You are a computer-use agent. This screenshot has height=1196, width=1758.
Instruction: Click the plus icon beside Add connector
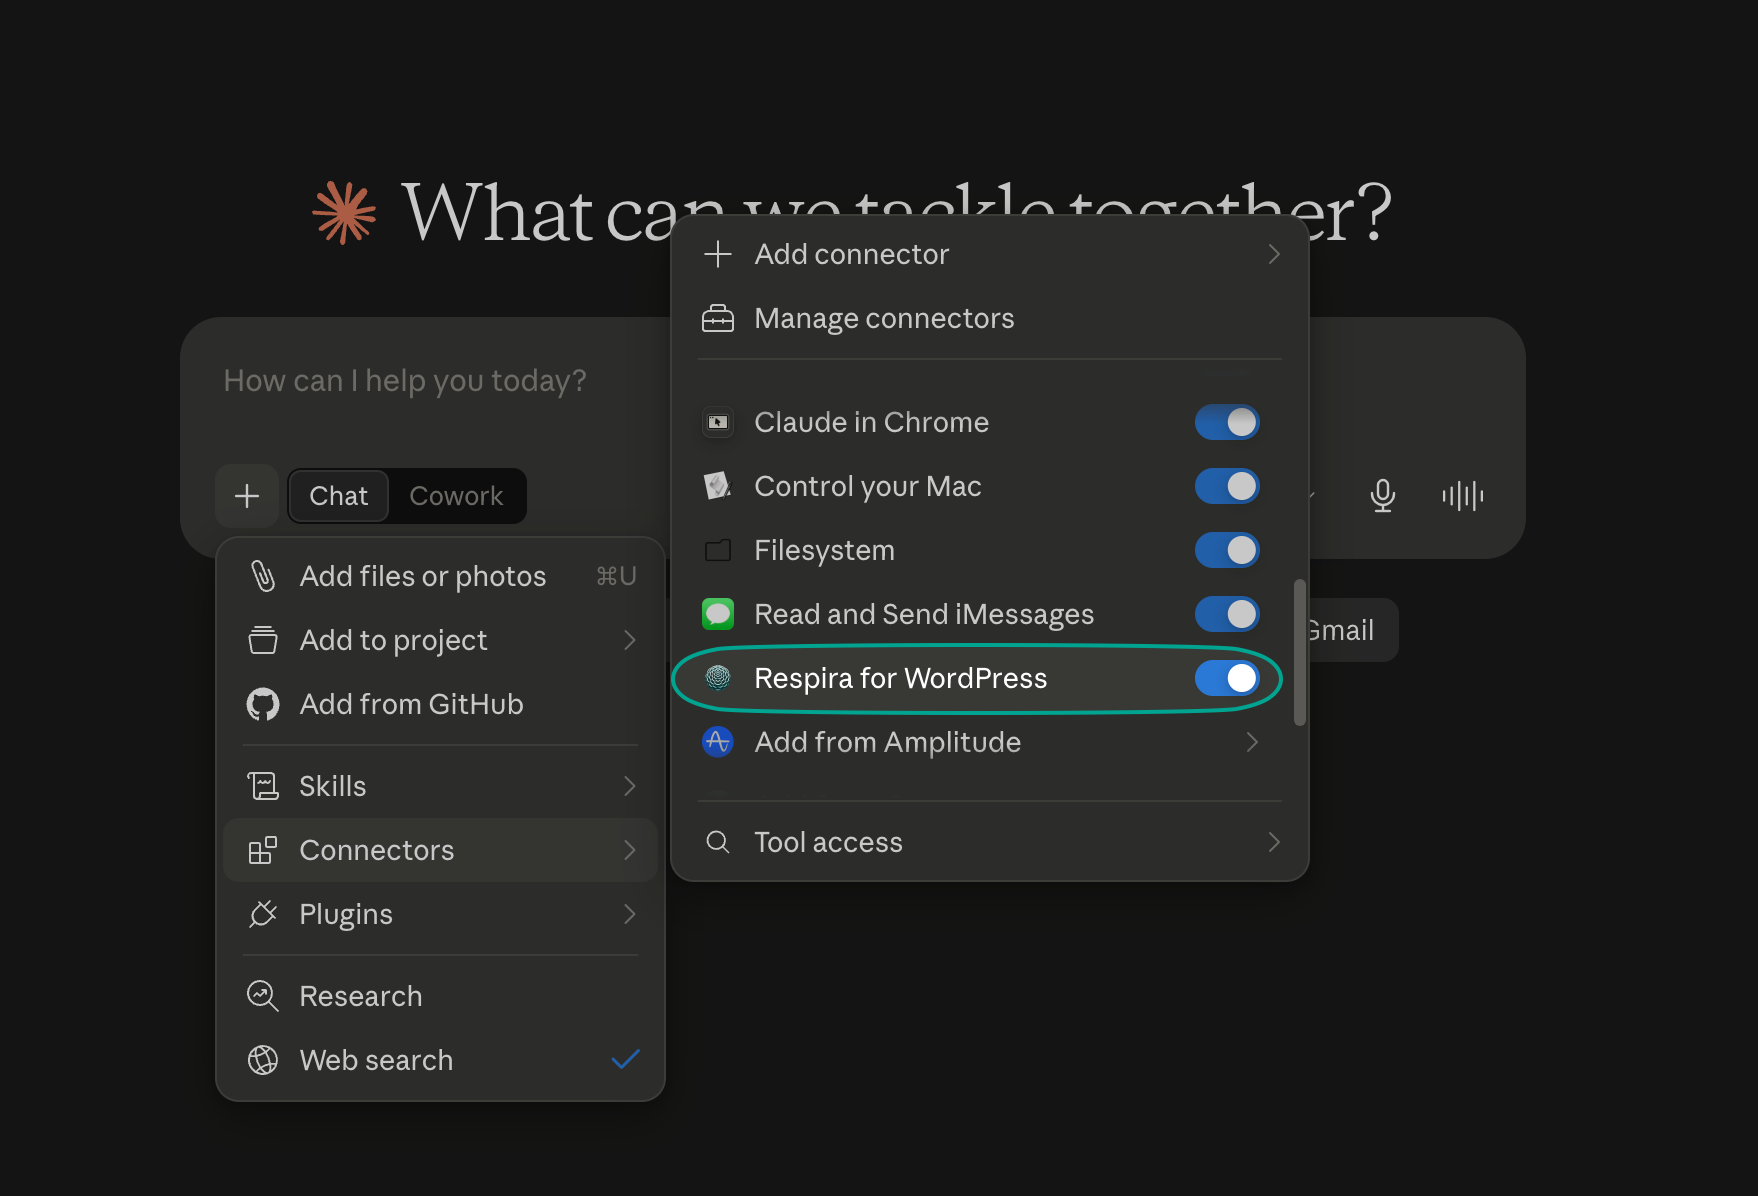tap(718, 254)
